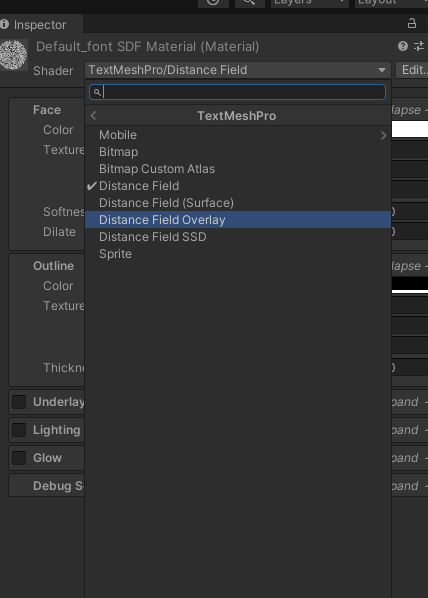Screen dimensions: 428x598
Task: Switch to the Inspector tab
Action: coord(40,24)
